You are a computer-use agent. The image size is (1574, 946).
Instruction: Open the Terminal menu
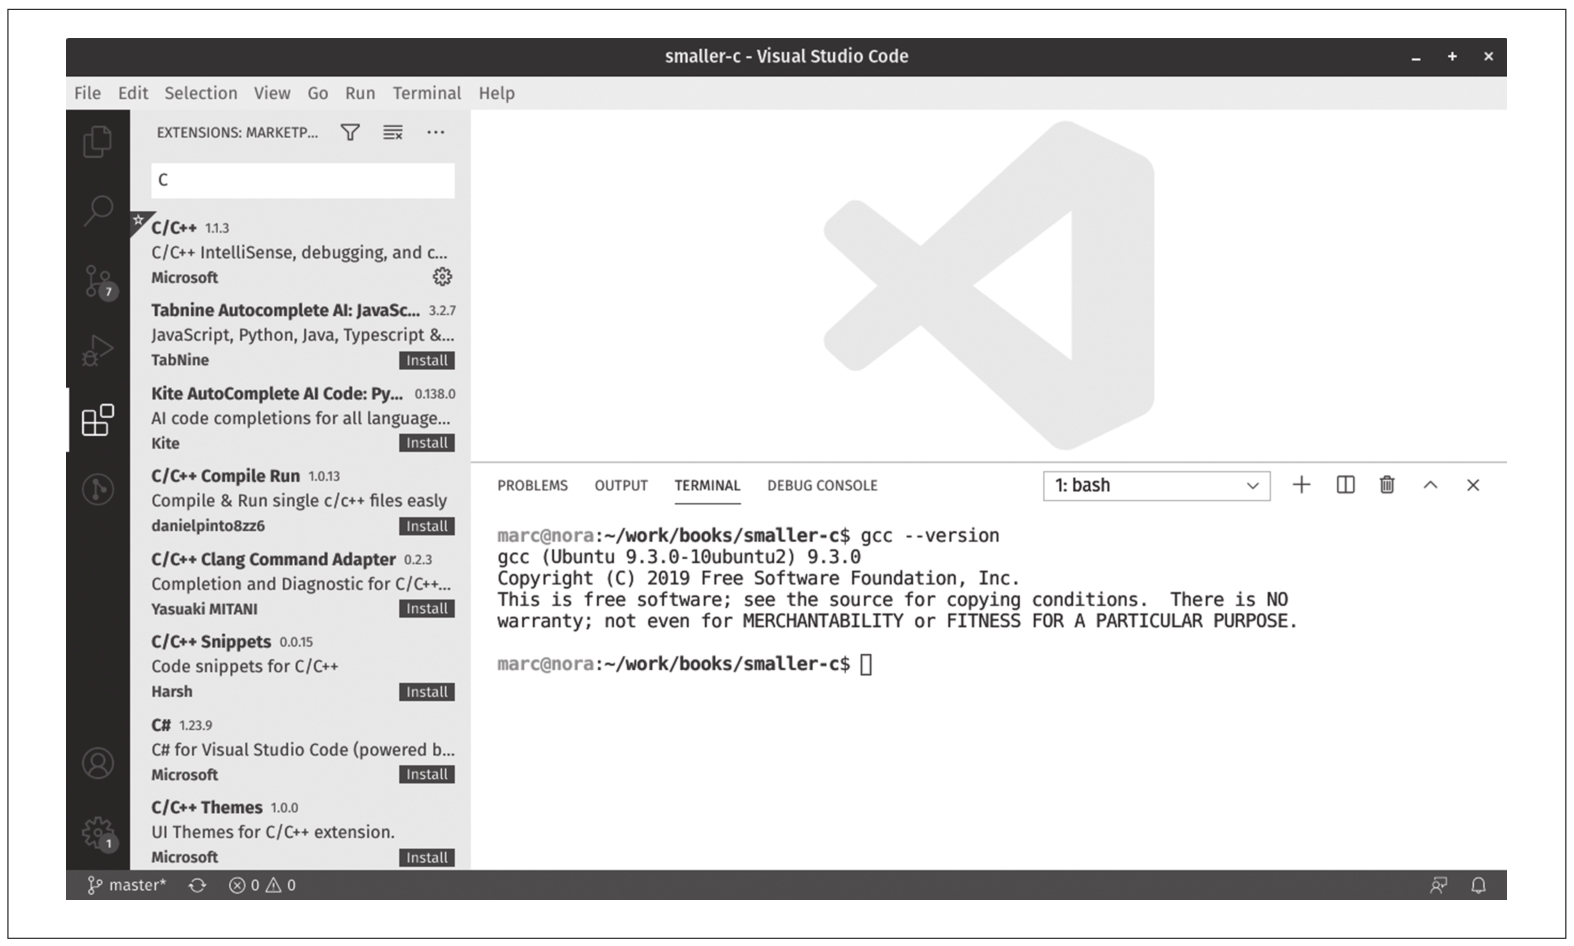(427, 93)
